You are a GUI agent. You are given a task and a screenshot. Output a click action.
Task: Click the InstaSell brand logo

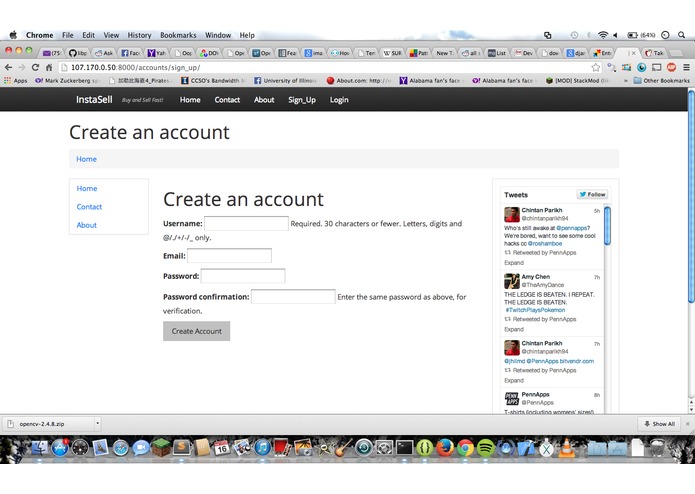pyautogui.click(x=94, y=100)
